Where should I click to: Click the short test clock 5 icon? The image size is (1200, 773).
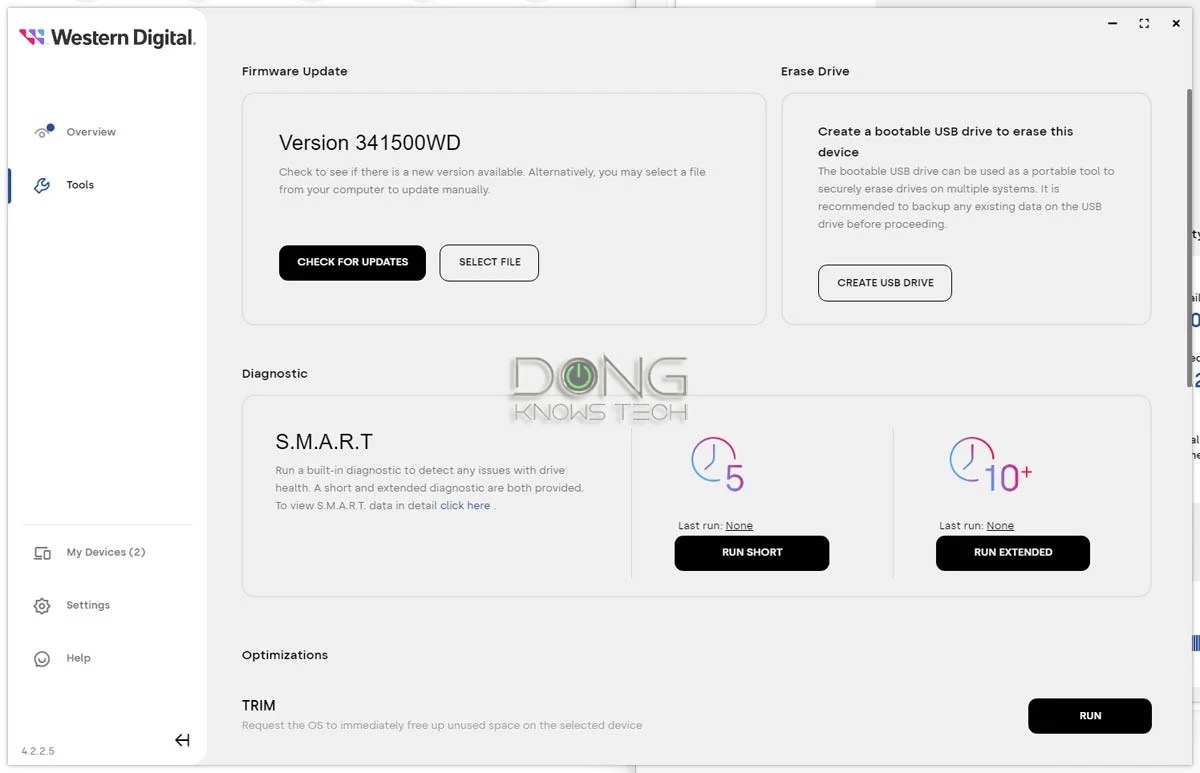click(x=717, y=464)
